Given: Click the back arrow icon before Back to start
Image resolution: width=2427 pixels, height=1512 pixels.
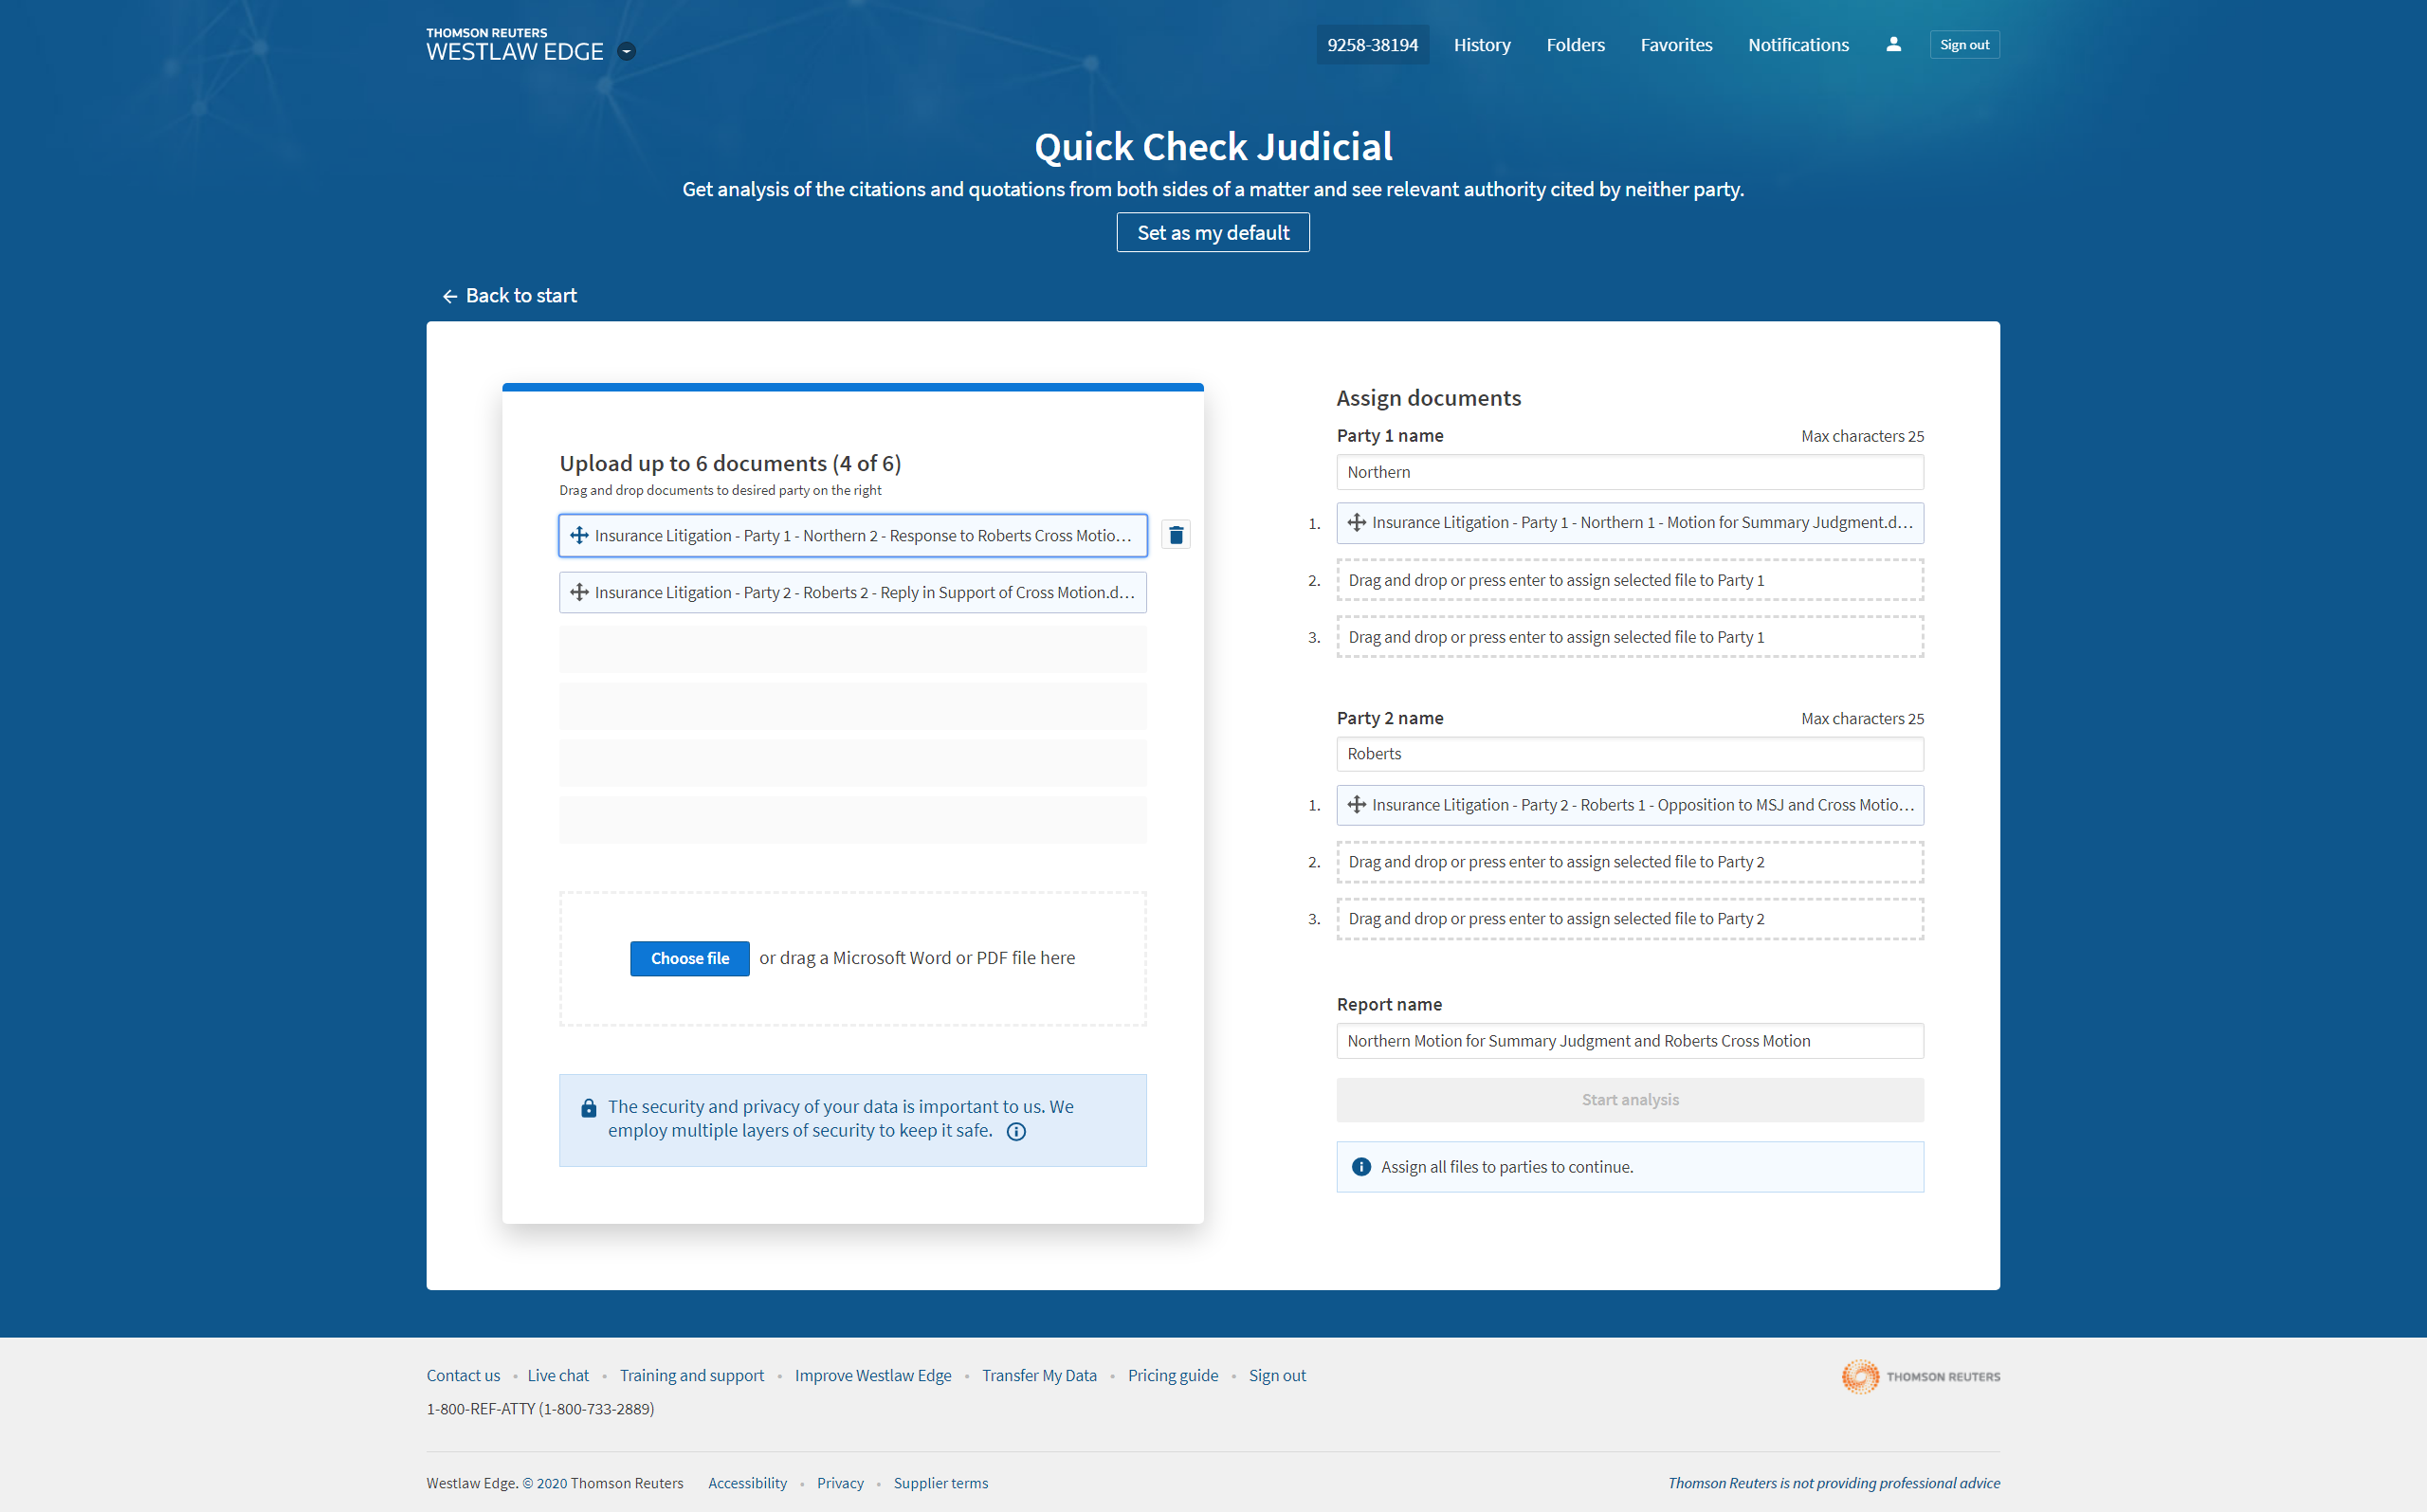Looking at the screenshot, I should click(450, 296).
